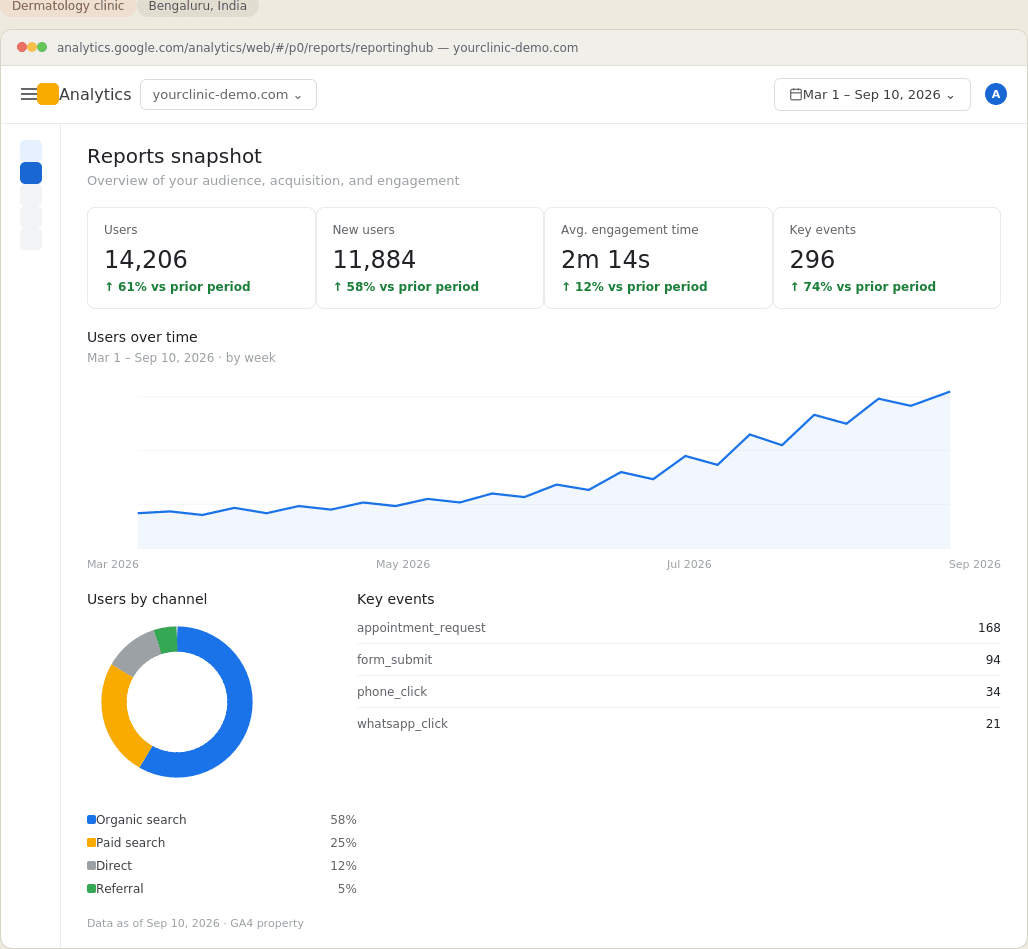The height and width of the screenshot is (949, 1028).
Task: Select the New users metric card
Action: click(x=429, y=258)
